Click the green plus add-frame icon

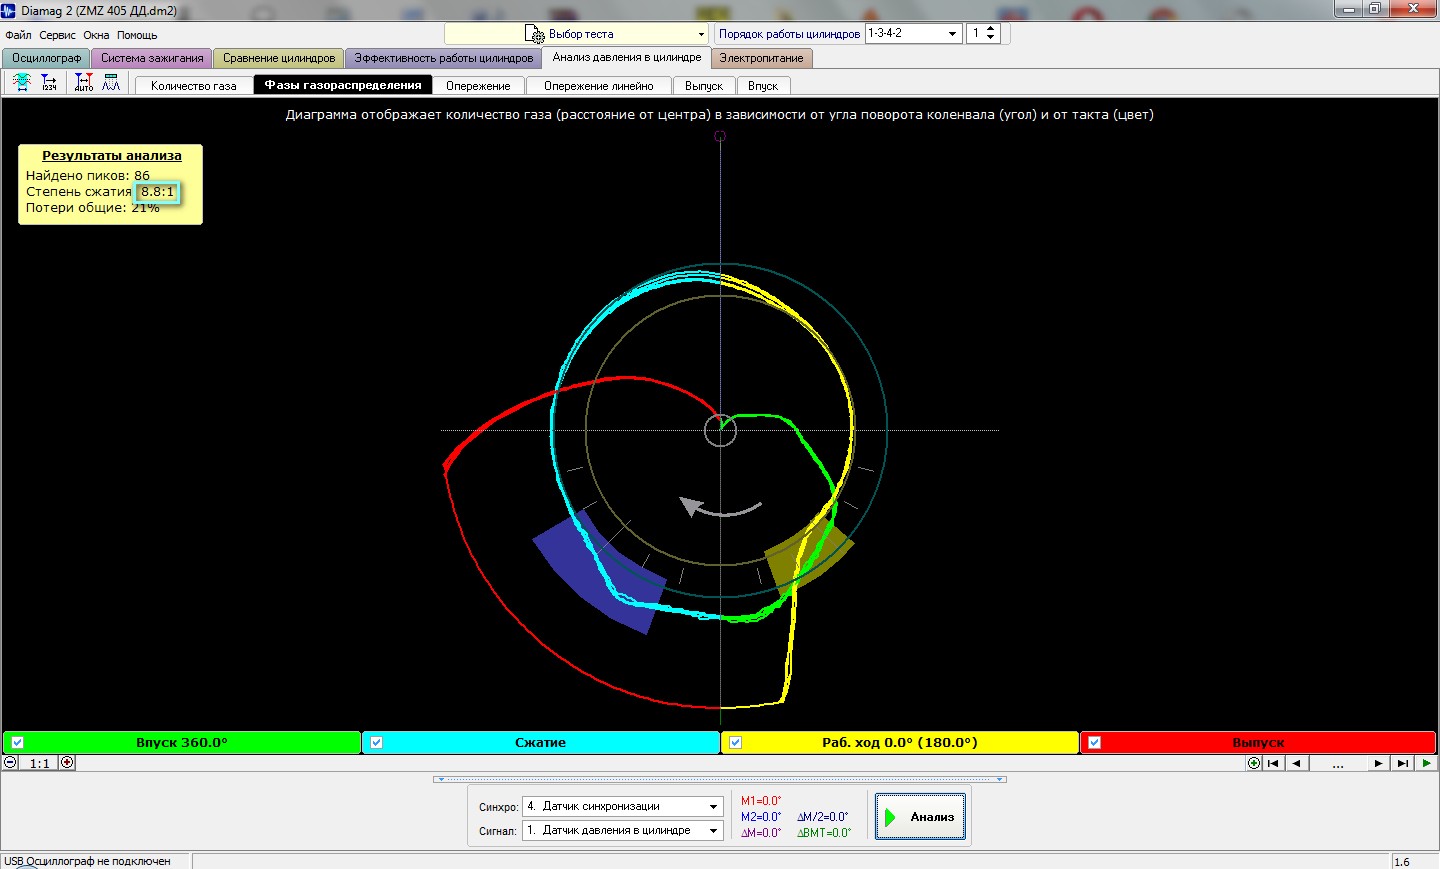(x=1254, y=763)
